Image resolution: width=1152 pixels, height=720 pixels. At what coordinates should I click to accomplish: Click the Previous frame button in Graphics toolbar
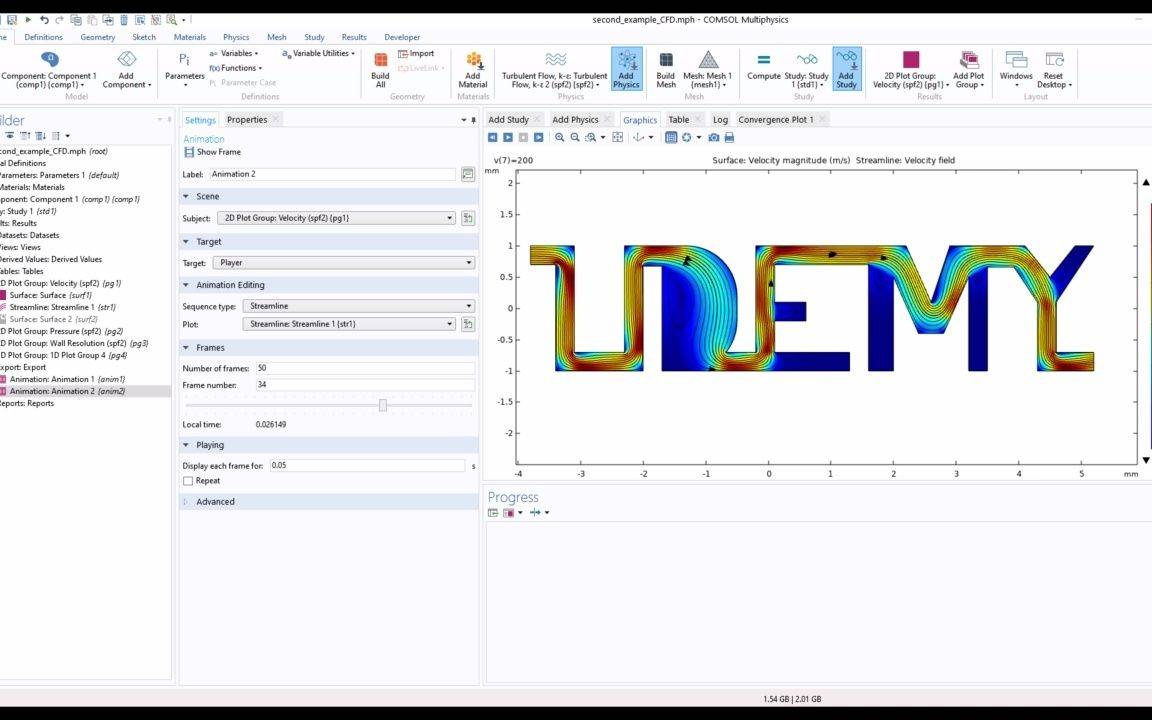[492, 137]
